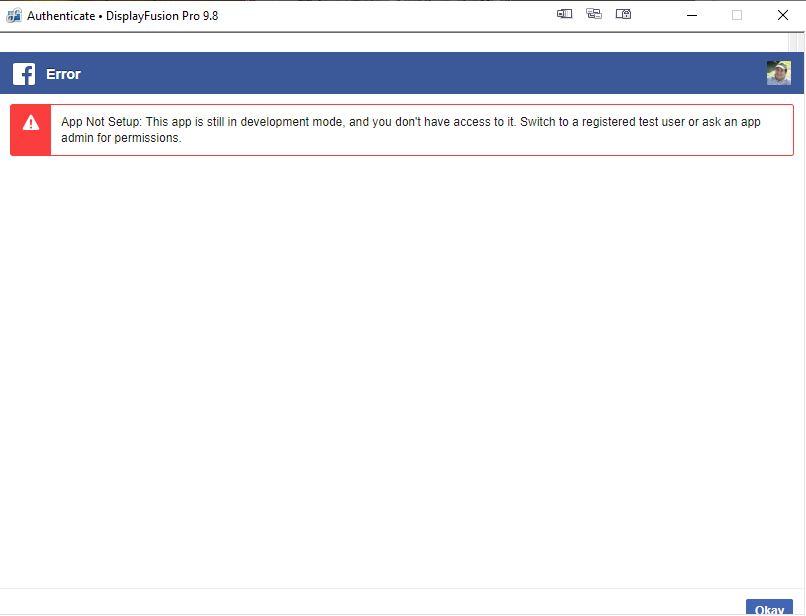Click the "admin for permissions" text in the alert
Viewport: 806px width, 616px height.
pyautogui.click(x=121, y=138)
